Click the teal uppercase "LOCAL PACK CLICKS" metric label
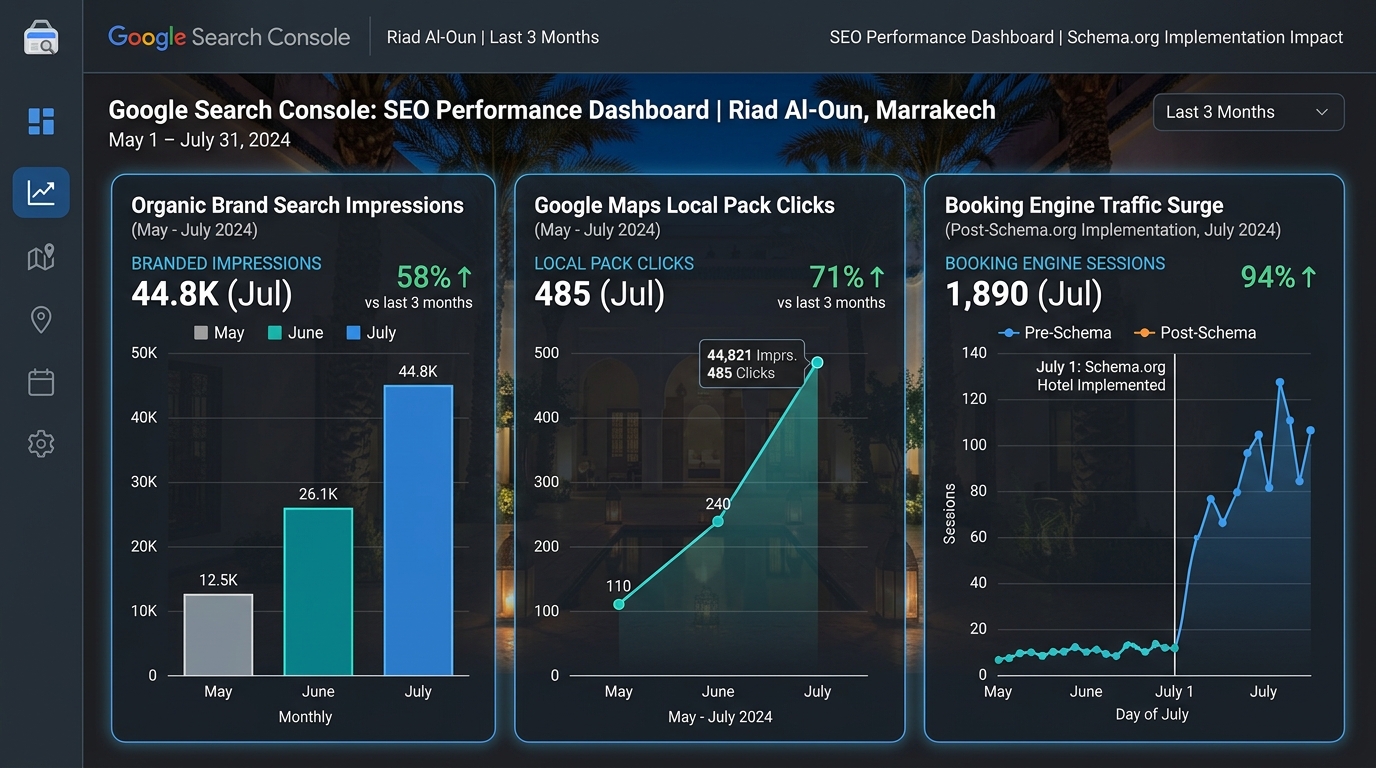1376x768 pixels. click(x=614, y=264)
